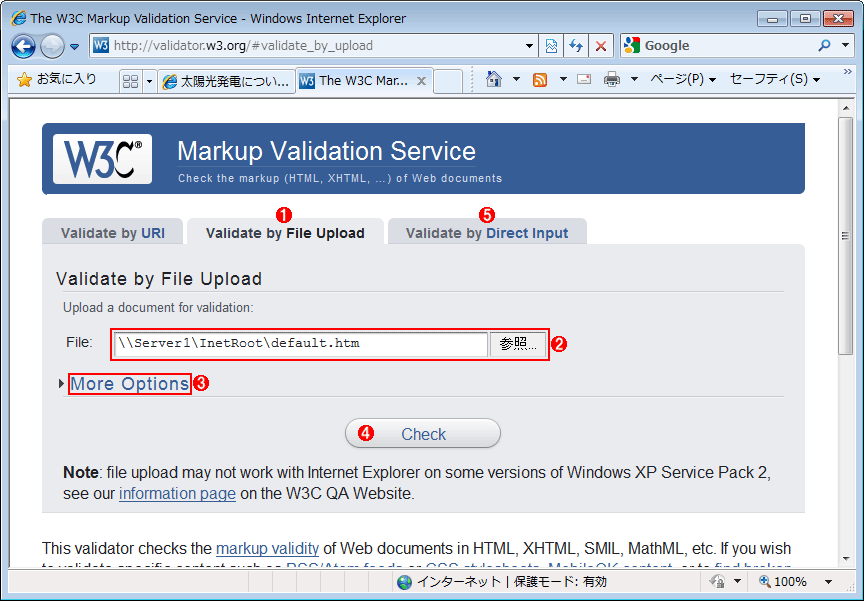This screenshot has height=601, width=864.
Task: Click the Compatibility View icon
Action: click(551, 46)
